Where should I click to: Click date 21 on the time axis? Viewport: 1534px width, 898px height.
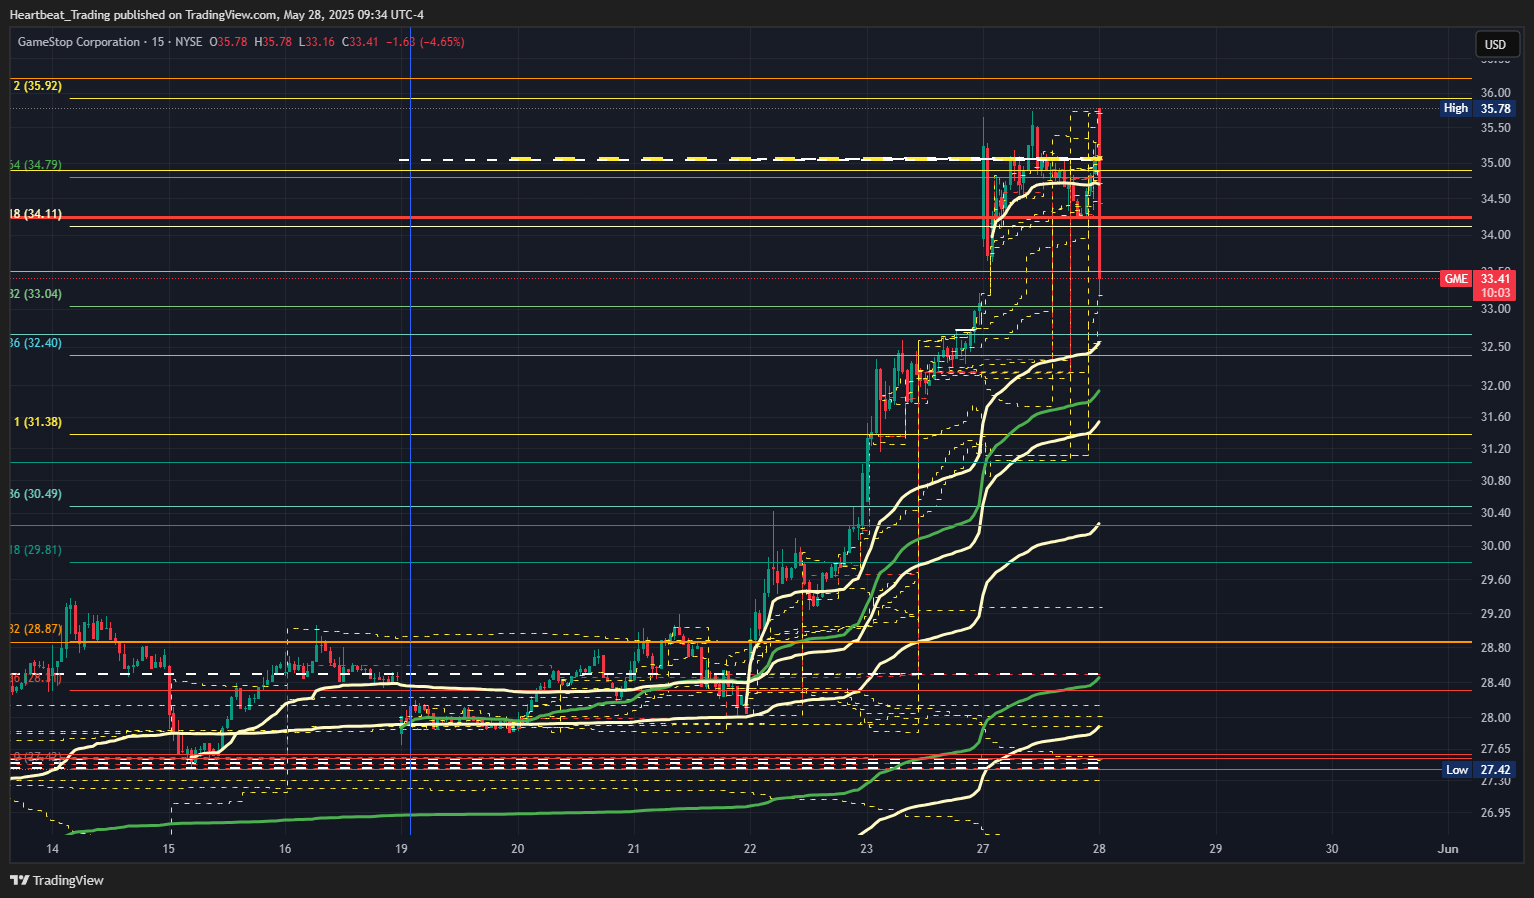point(634,849)
